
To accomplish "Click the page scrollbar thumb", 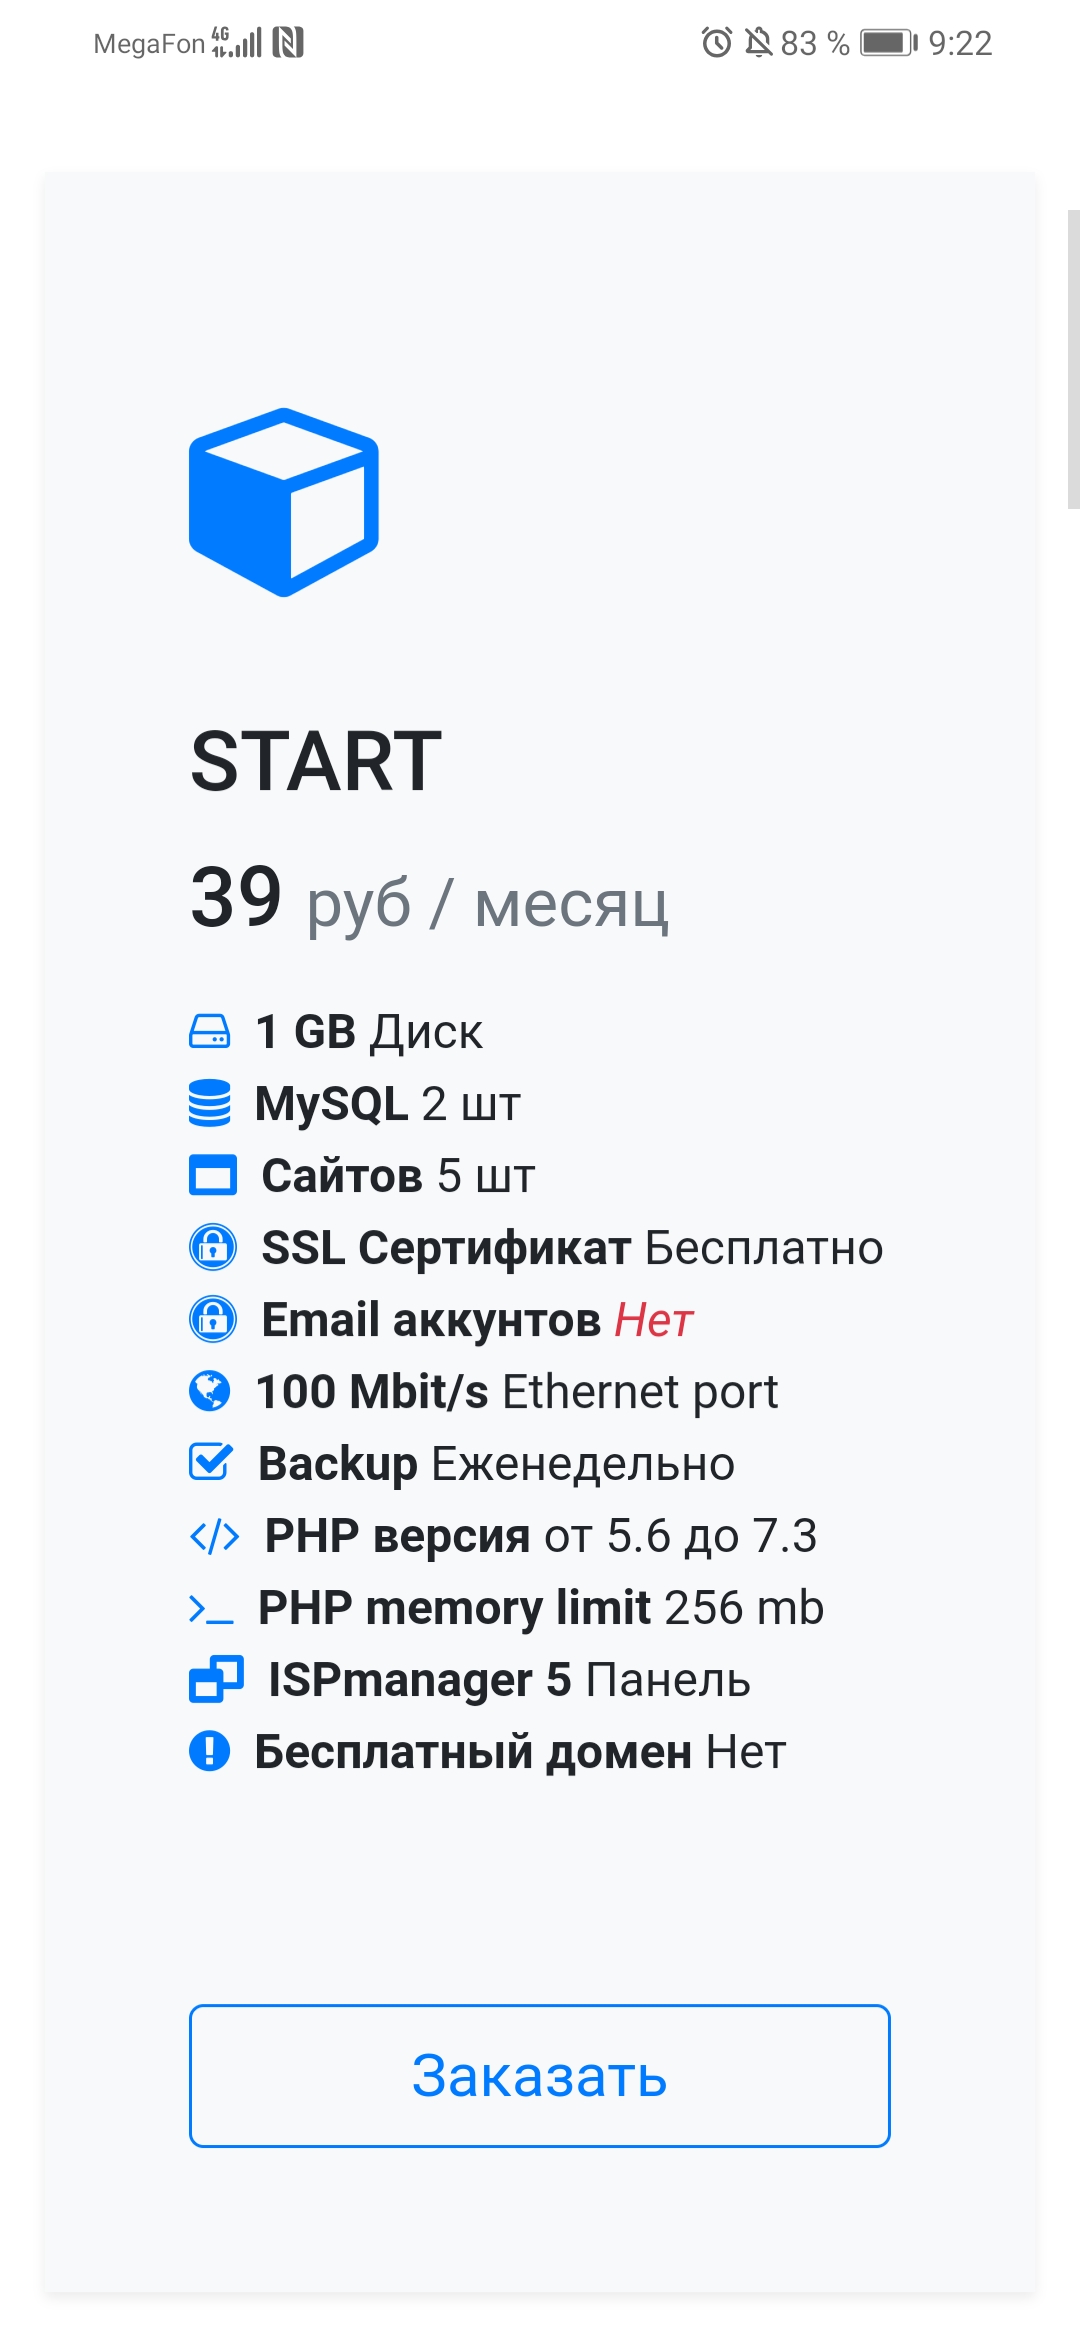I will [x=1073, y=360].
